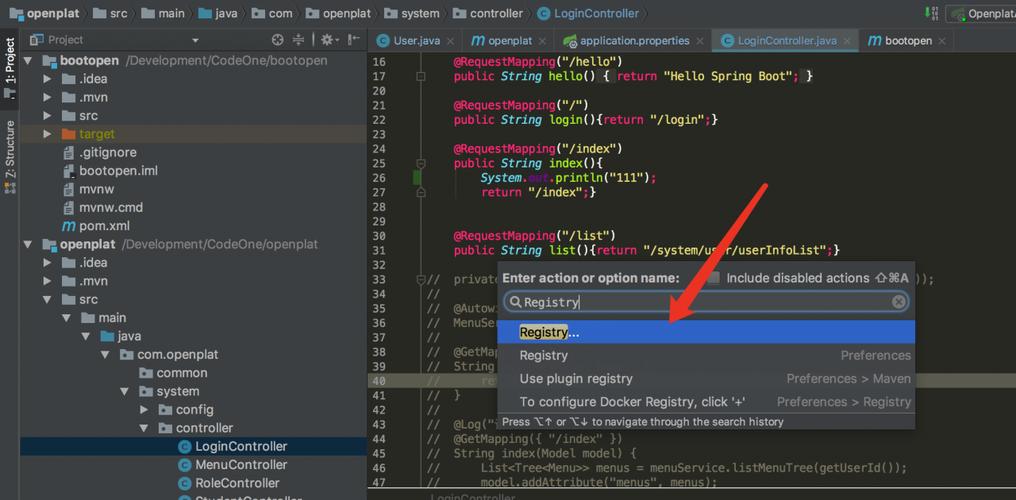This screenshot has height=500, width=1016.
Task: Toggle the Structure side tool window
Action: click(x=10, y=150)
